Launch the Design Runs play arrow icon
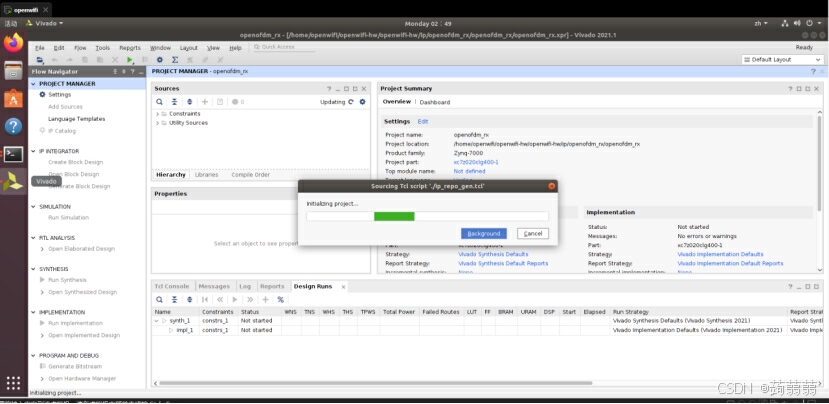Screen dimensions: 829x404 click(x=235, y=299)
